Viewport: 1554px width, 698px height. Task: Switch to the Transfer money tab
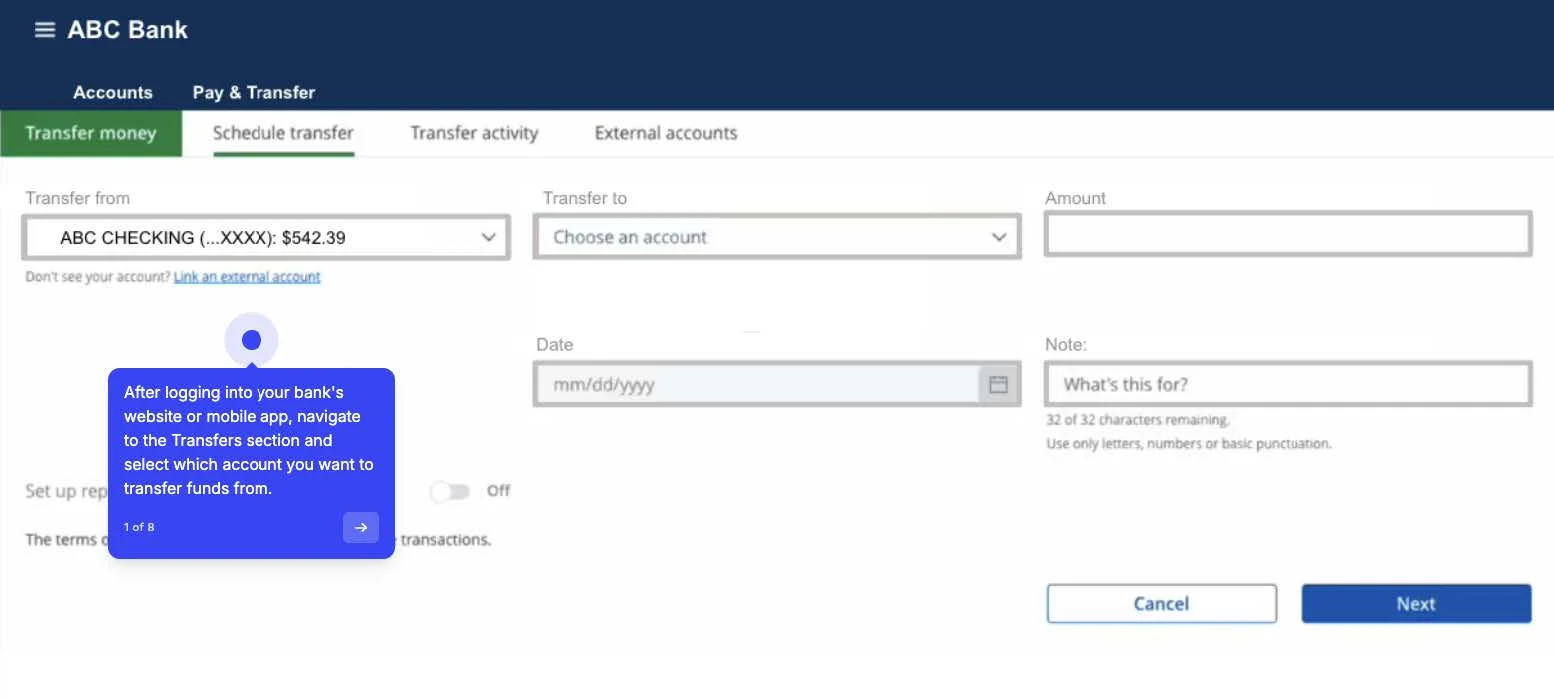pyautogui.click(x=91, y=133)
